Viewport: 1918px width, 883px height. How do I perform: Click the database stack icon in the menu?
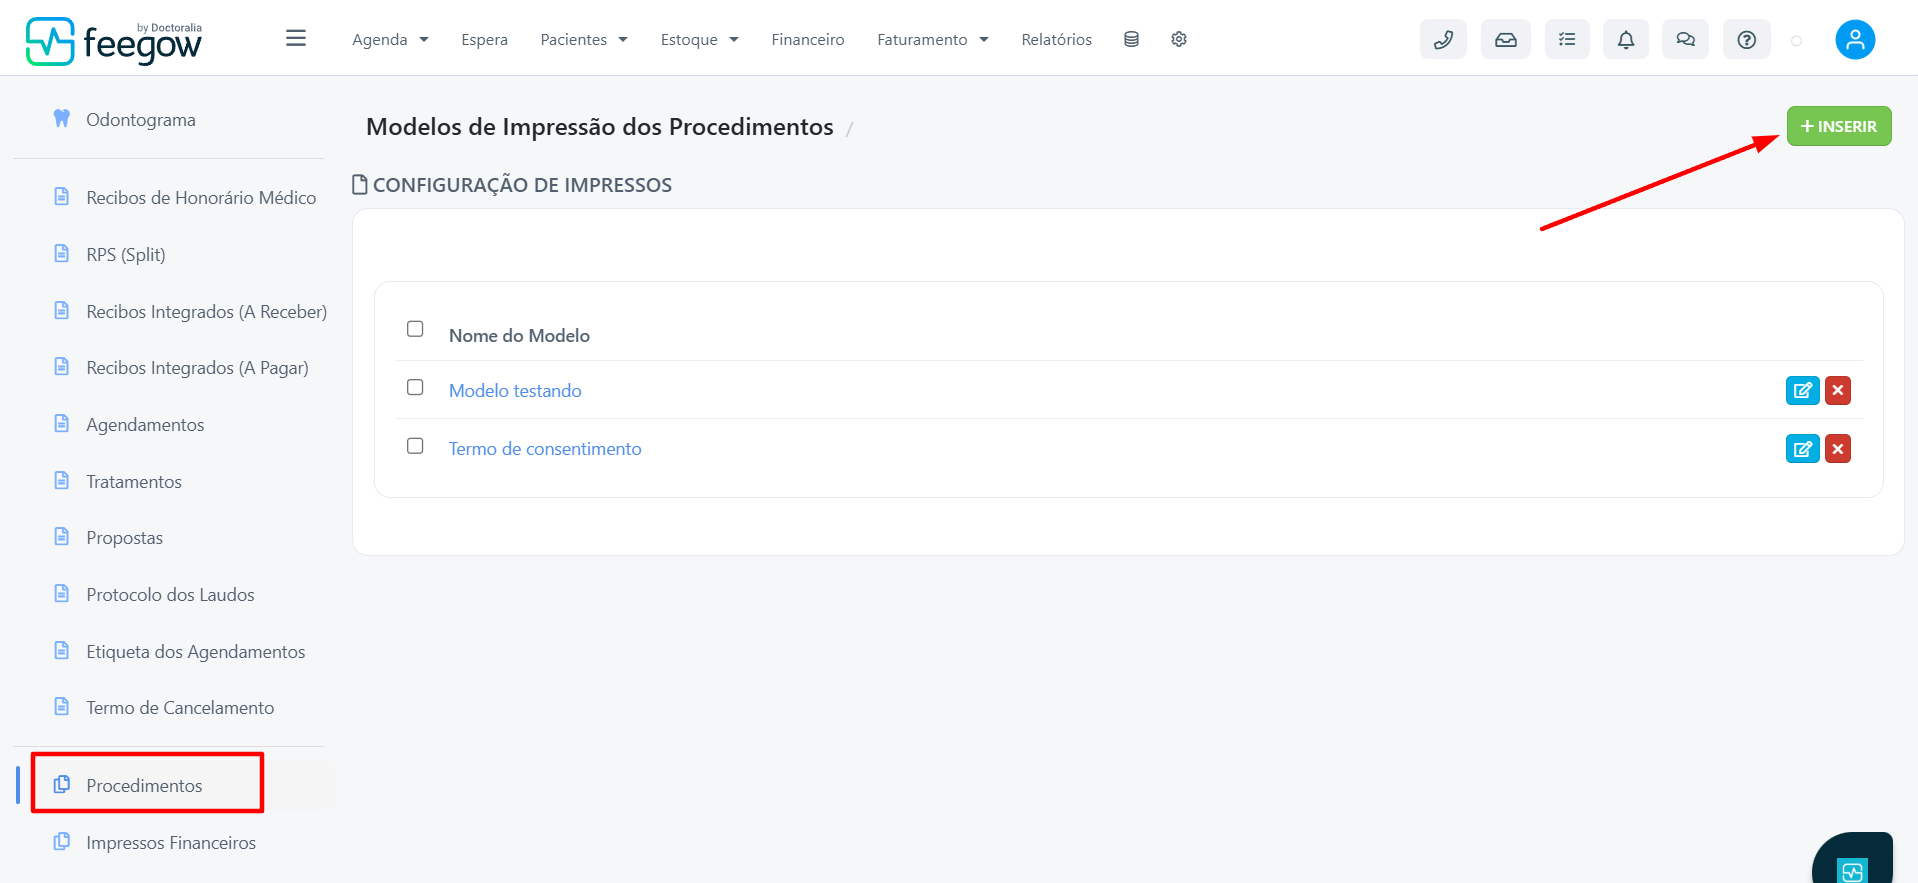[1131, 39]
